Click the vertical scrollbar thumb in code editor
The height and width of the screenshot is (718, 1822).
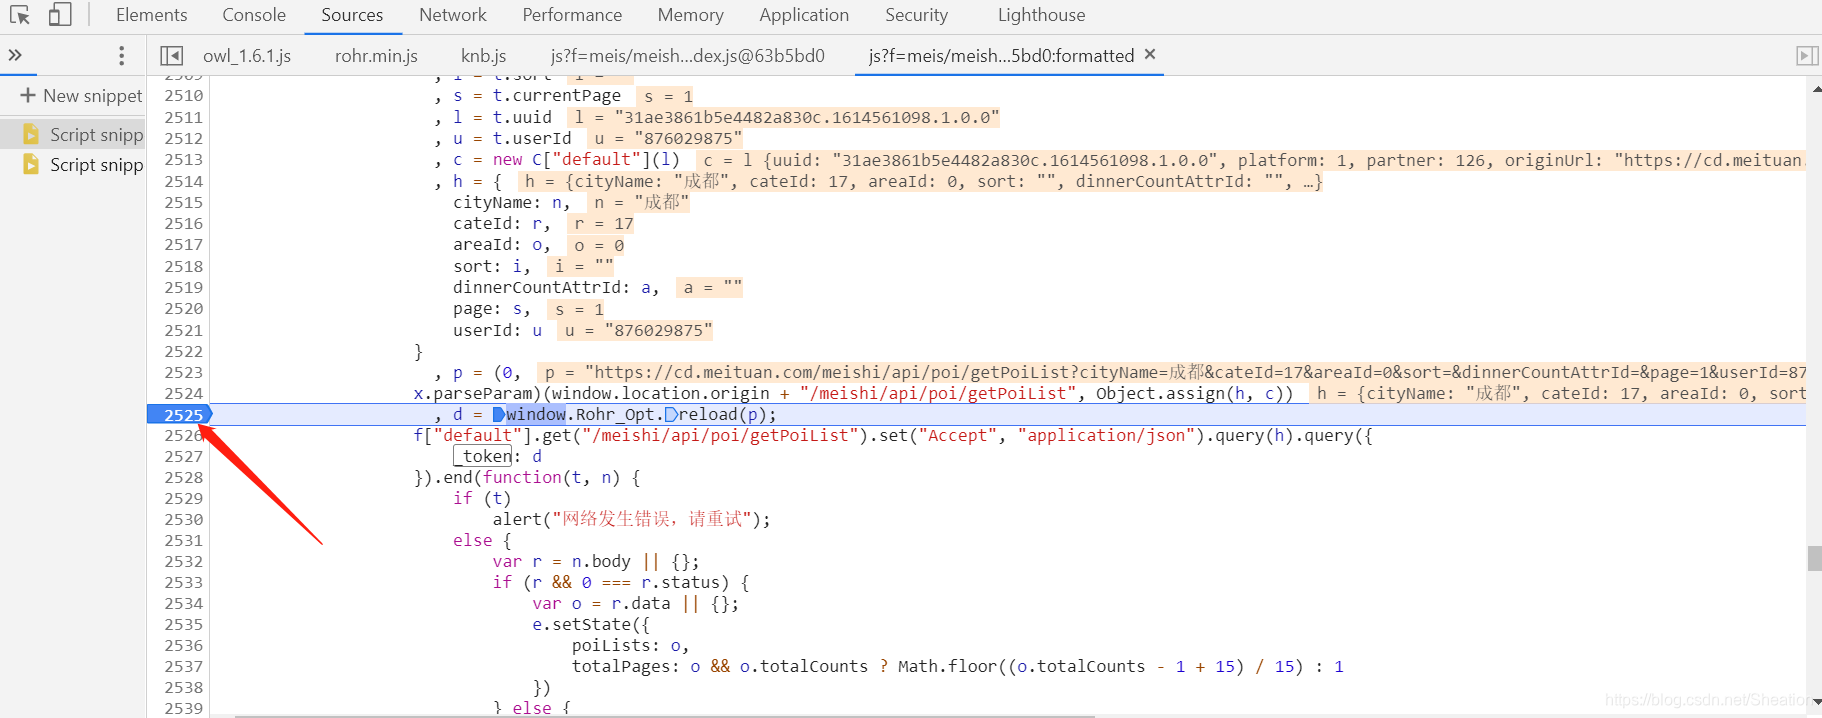click(1814, 558)
